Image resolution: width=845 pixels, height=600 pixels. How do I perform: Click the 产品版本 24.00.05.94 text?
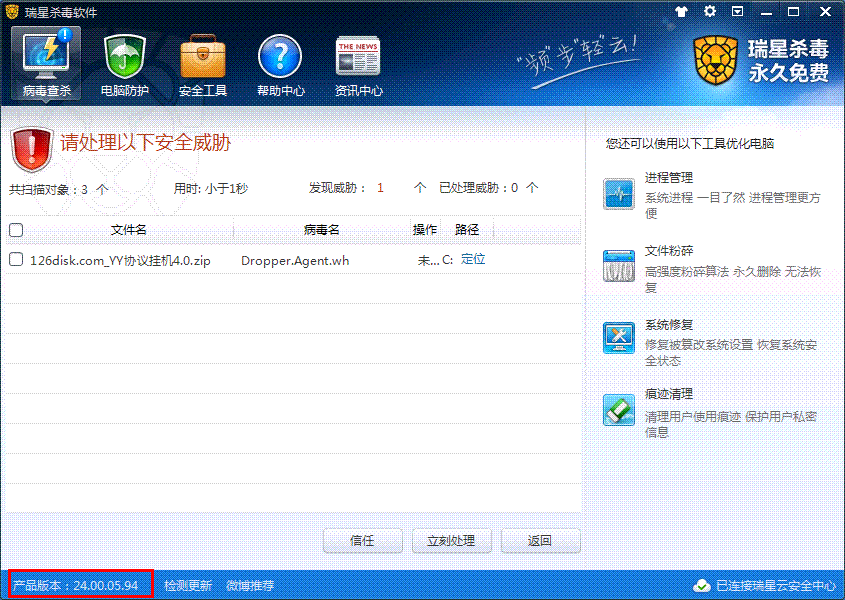click(75, 585)
